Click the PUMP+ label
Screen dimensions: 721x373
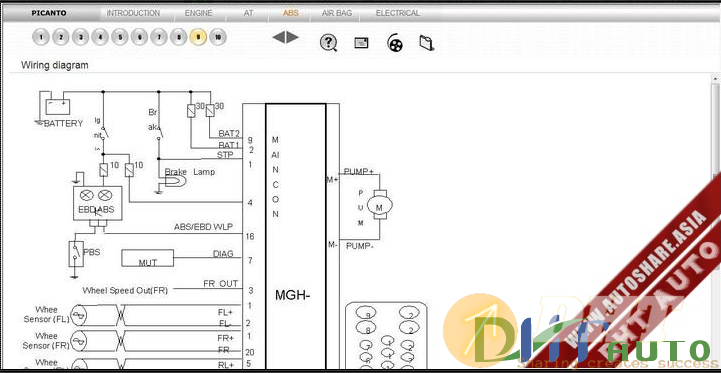359,172
